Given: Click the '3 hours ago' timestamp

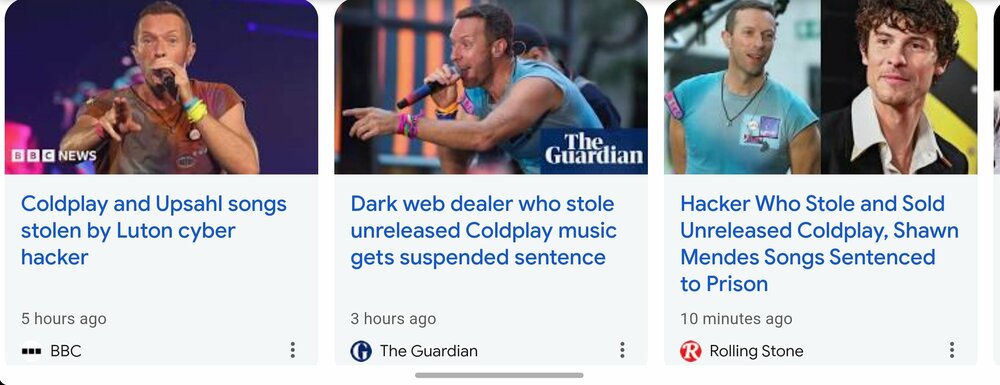Looking at the screenshot, I should click(393, 319).
